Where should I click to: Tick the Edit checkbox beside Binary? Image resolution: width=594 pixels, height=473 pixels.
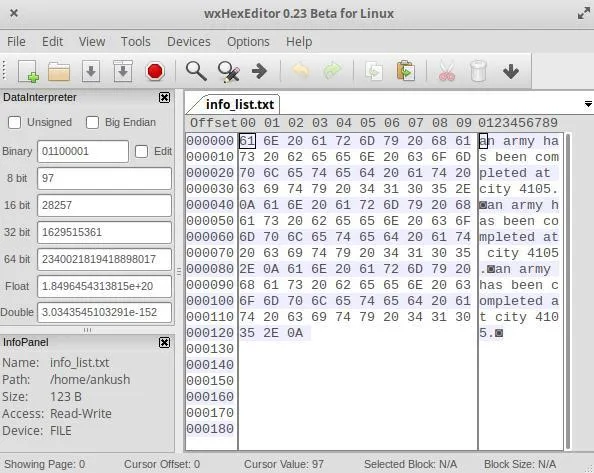pos(141,151)
